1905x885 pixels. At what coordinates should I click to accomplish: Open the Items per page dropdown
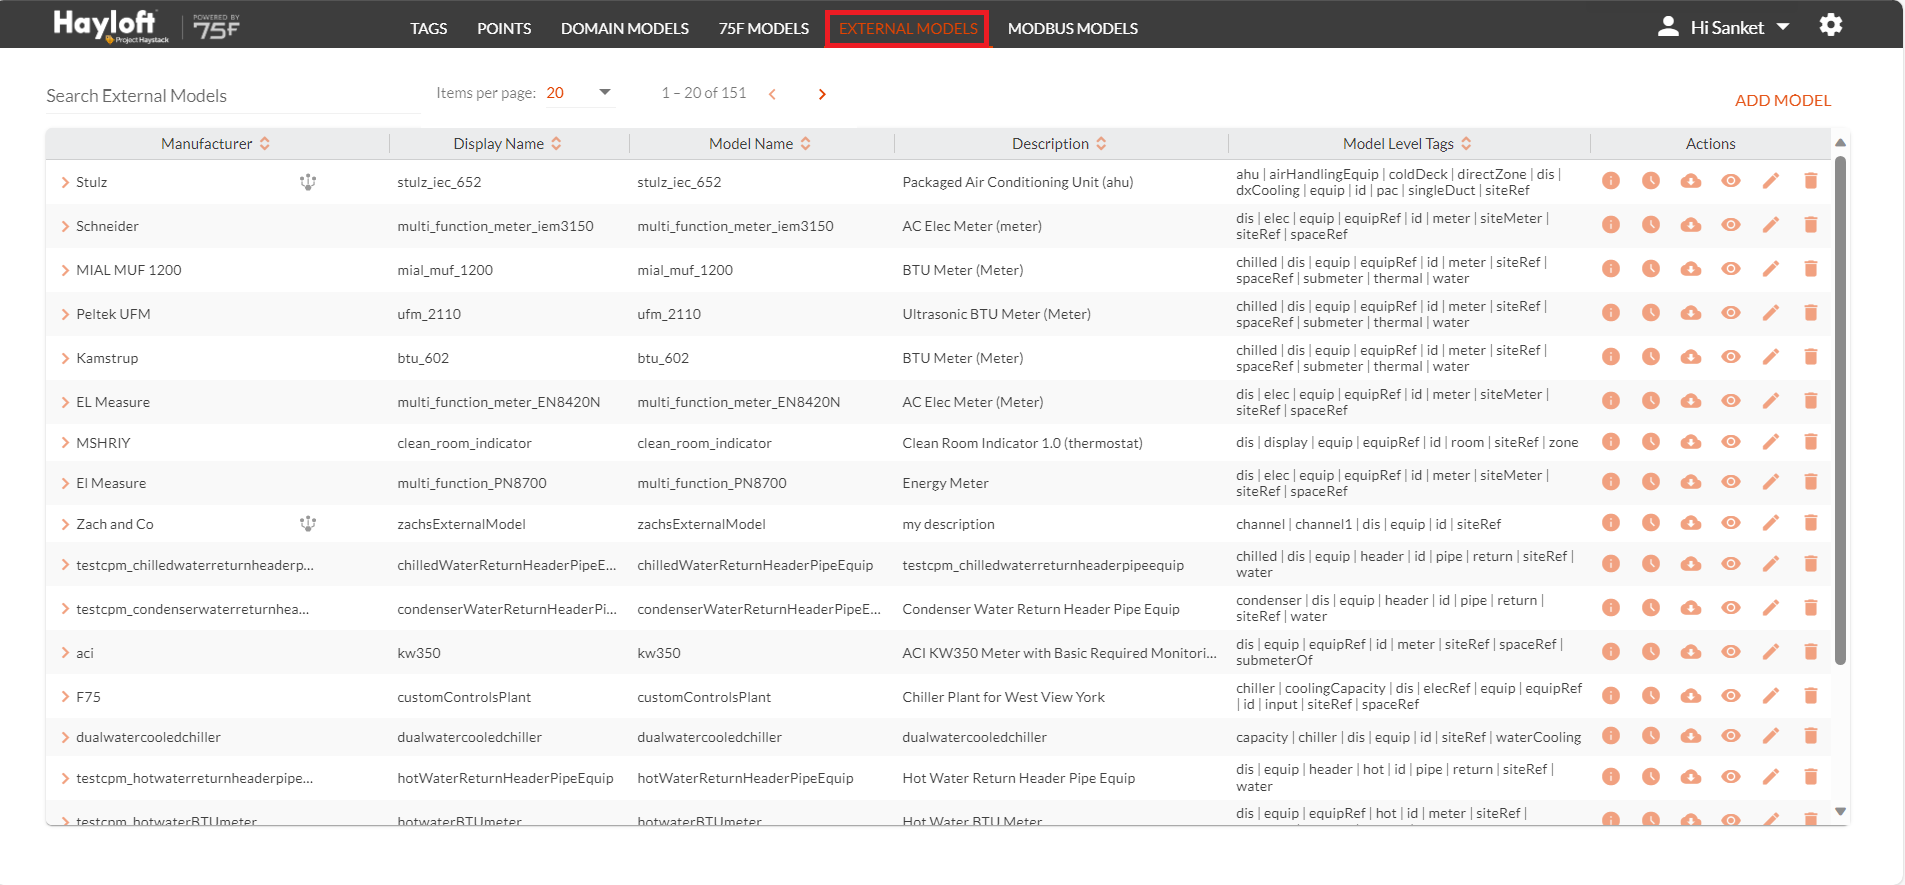click(579, 93)
